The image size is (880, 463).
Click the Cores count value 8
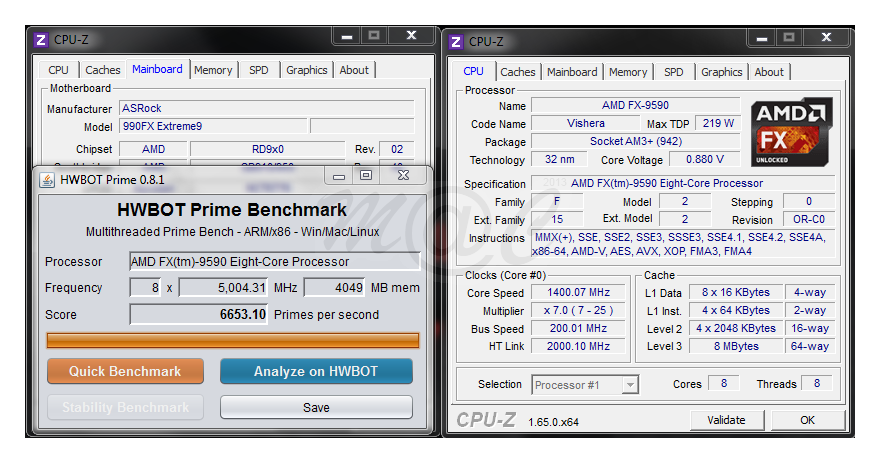pos(724,383)
